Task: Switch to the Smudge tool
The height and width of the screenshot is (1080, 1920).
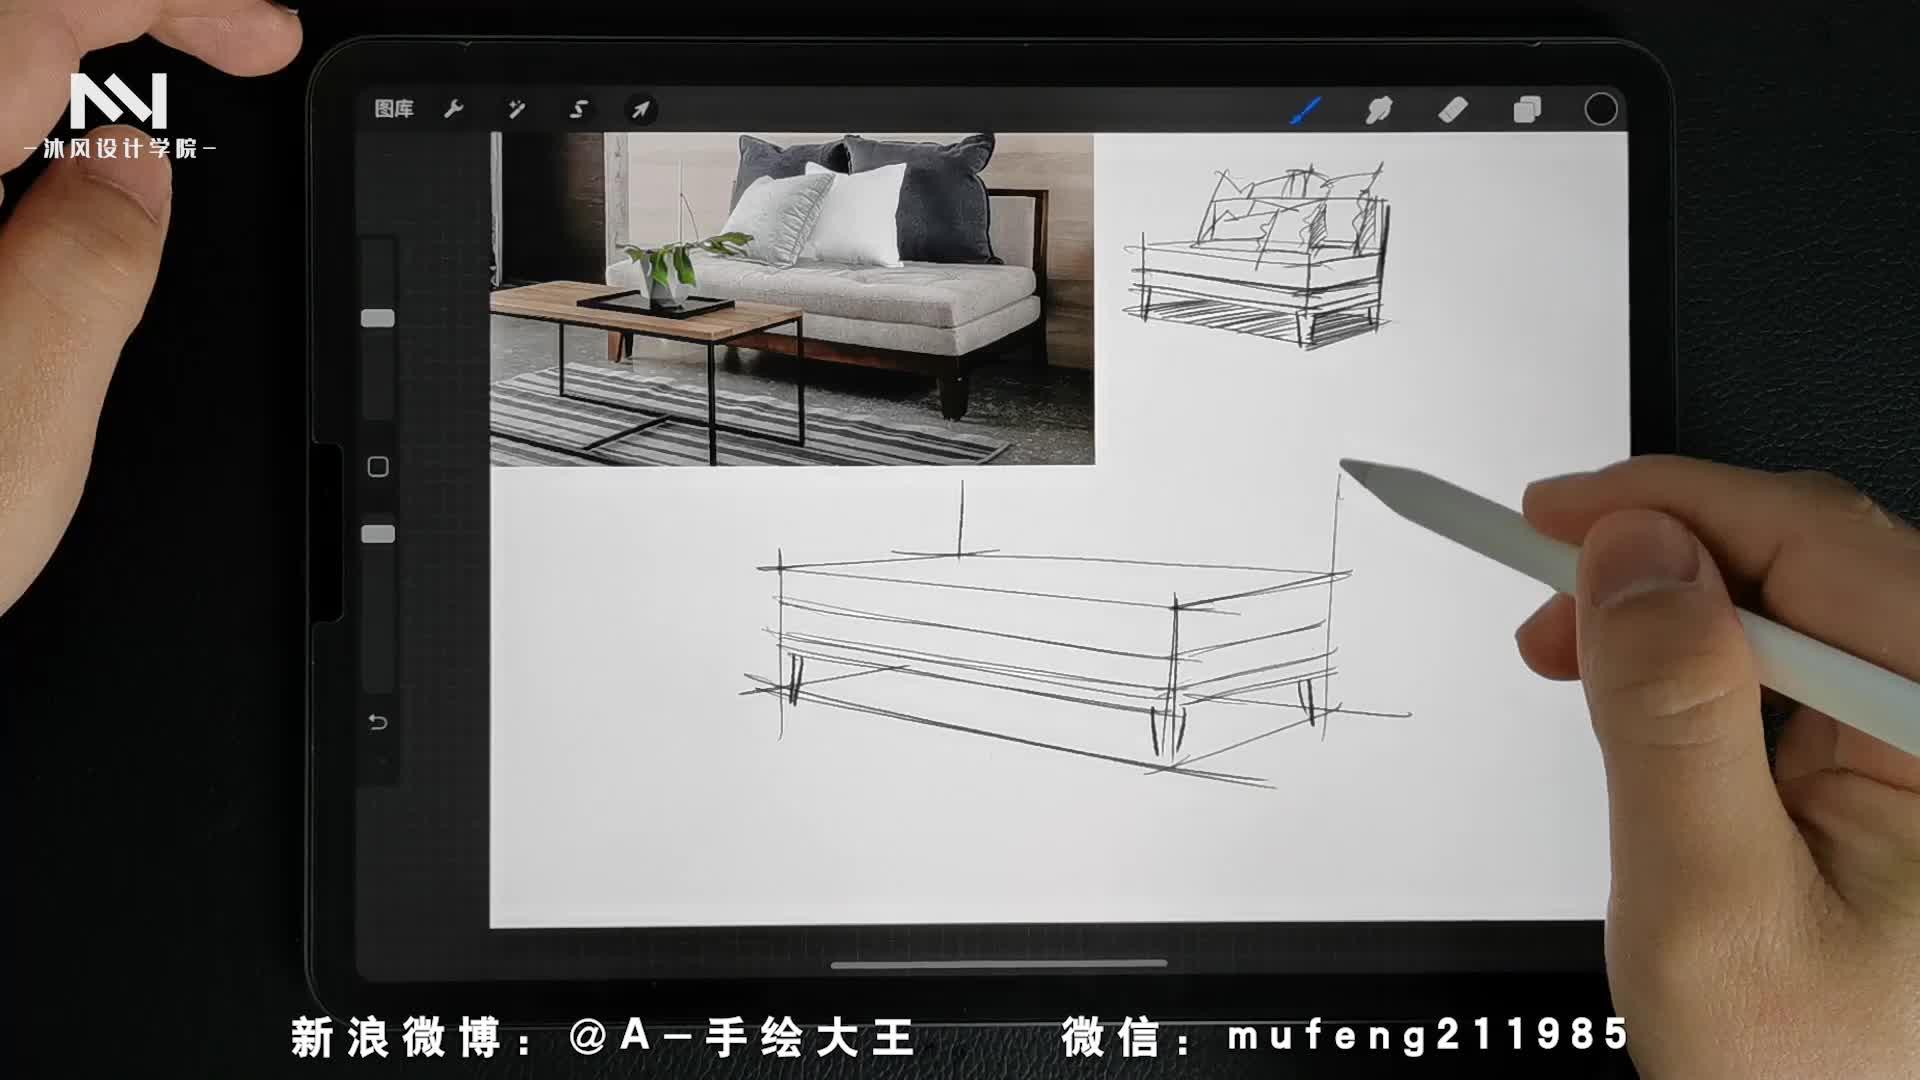Action: pos(1378,110)
